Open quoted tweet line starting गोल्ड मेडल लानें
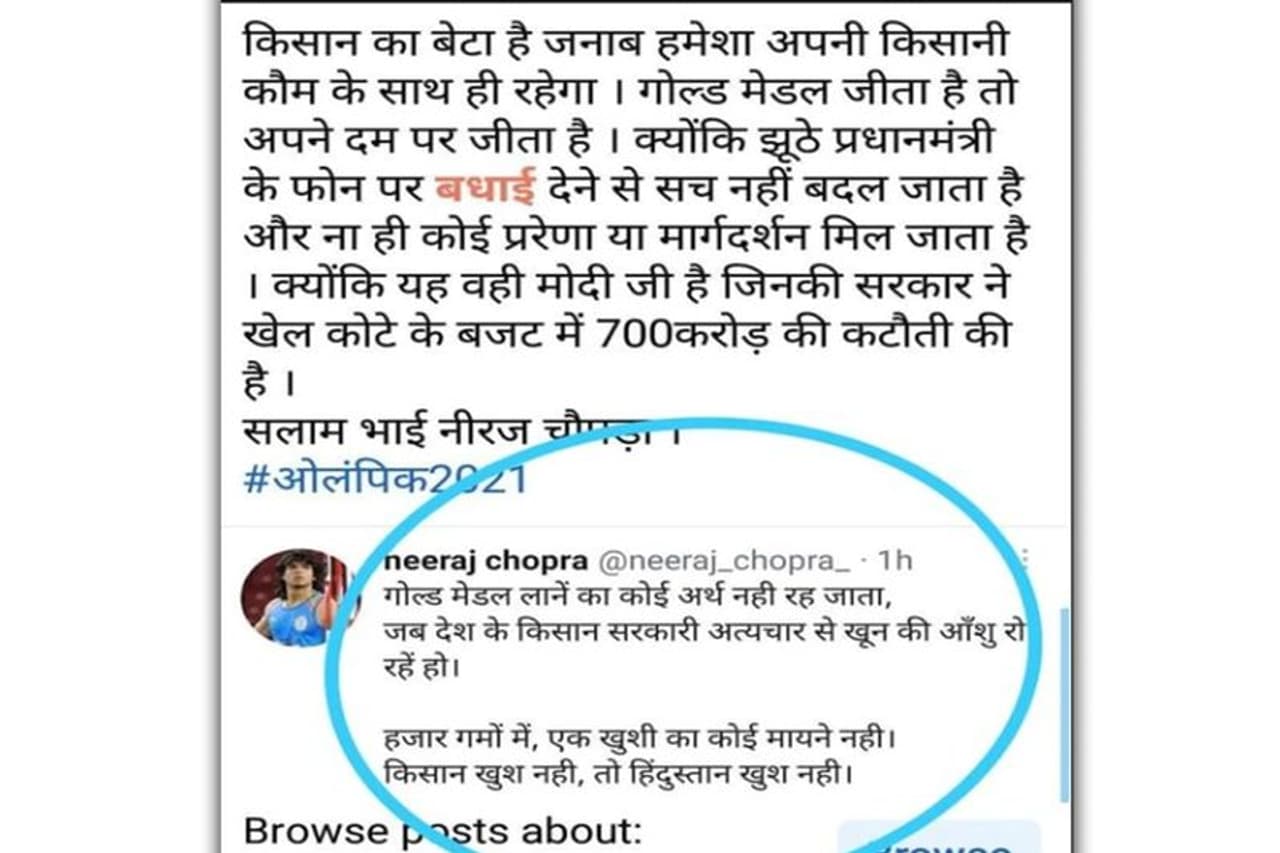 click(x=635, y=595)
